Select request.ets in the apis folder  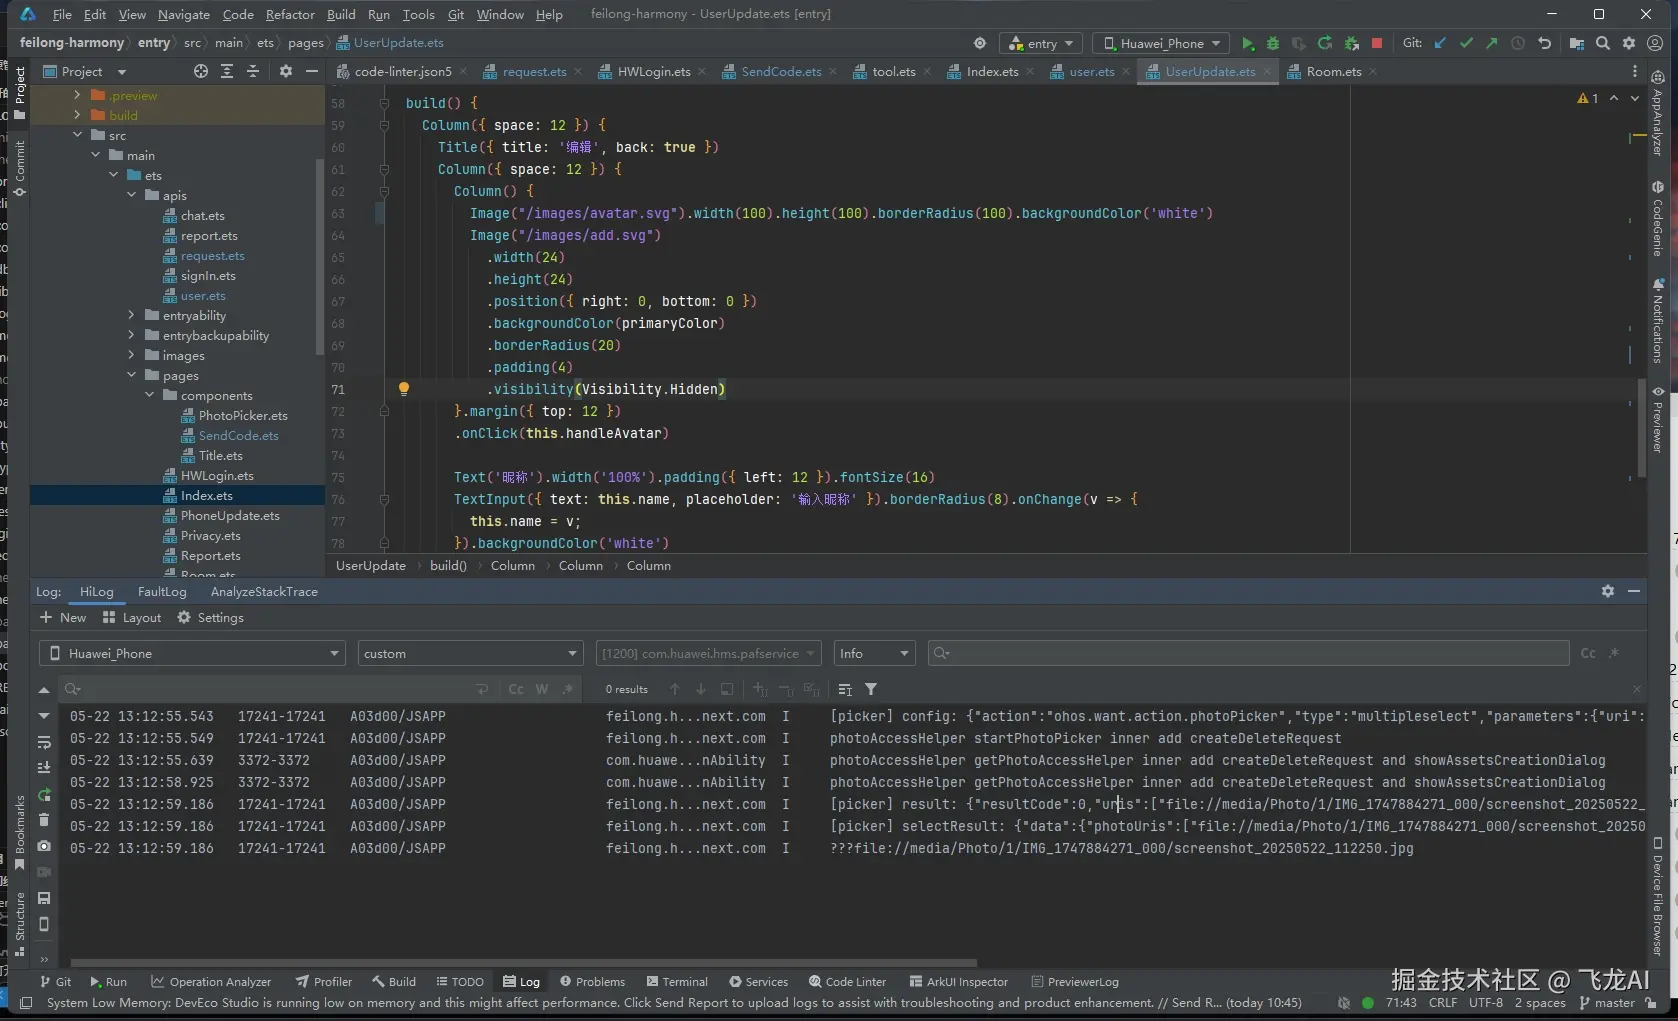(x=212, y=256)
